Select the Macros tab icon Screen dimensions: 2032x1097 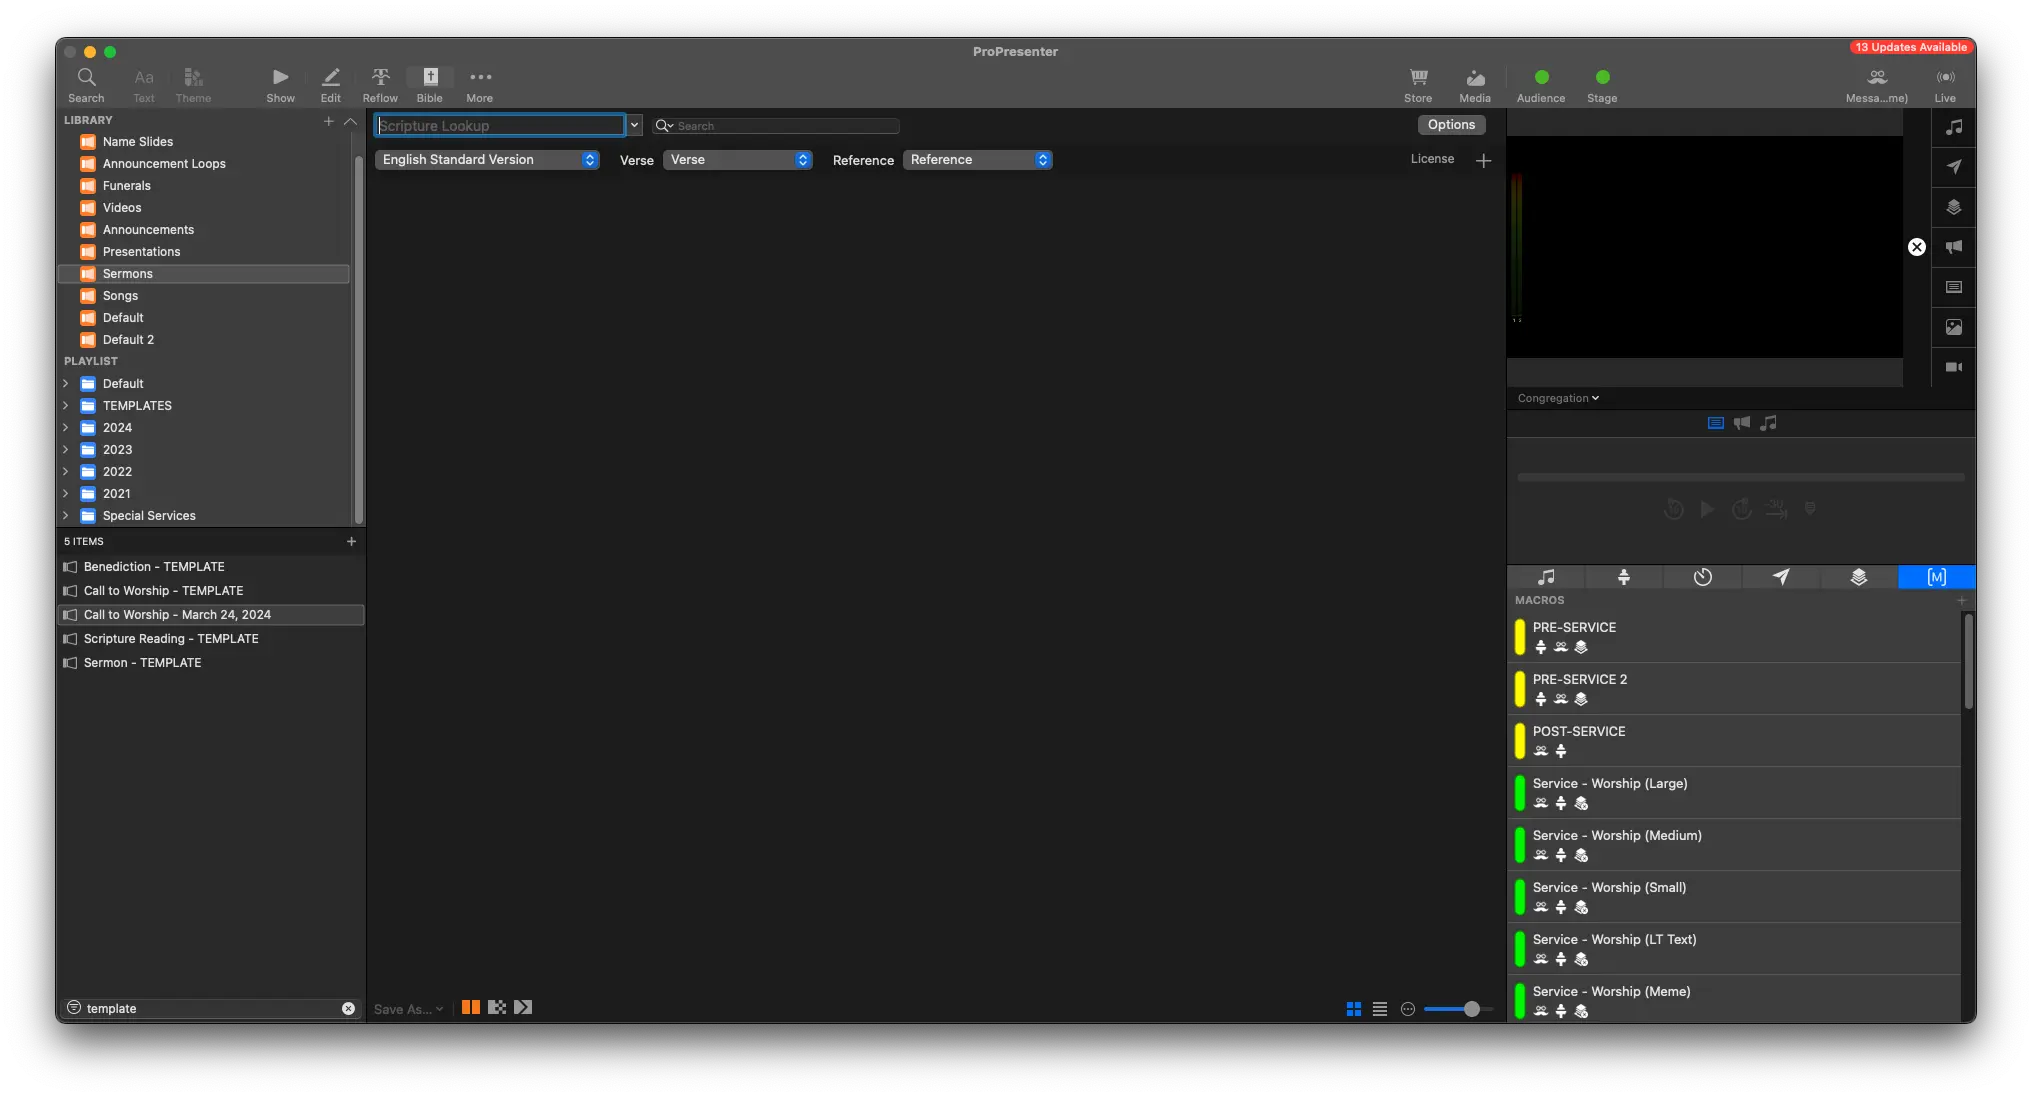coord(1936,577)
